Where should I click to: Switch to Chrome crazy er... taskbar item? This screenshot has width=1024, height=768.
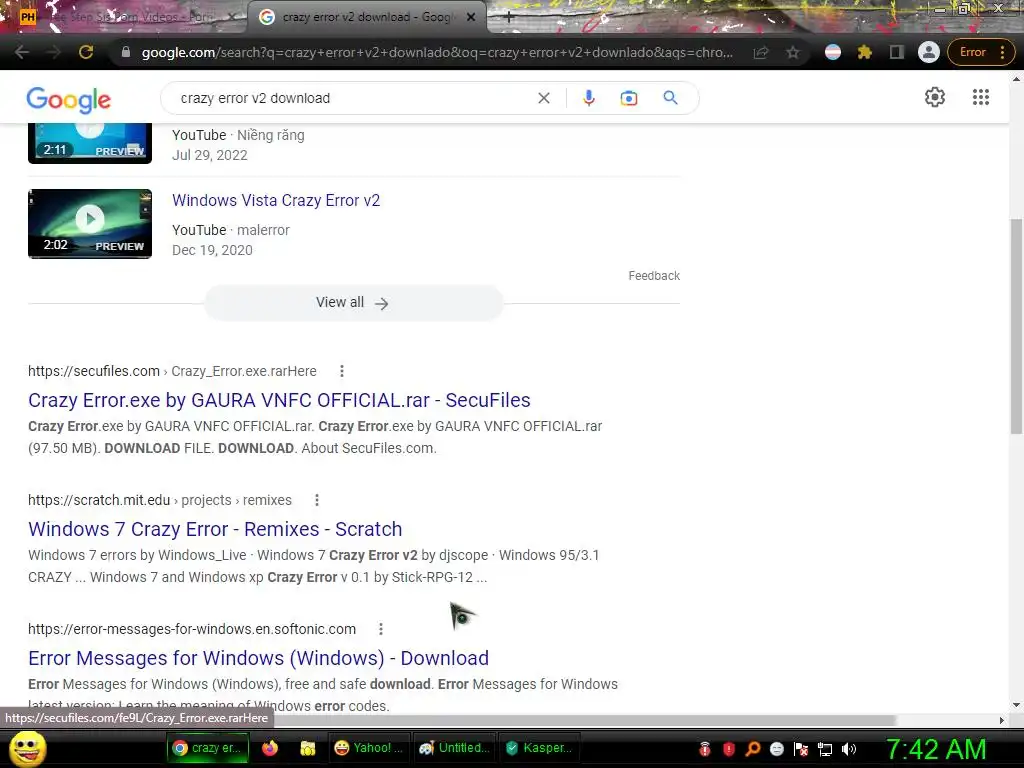point(208,748)
